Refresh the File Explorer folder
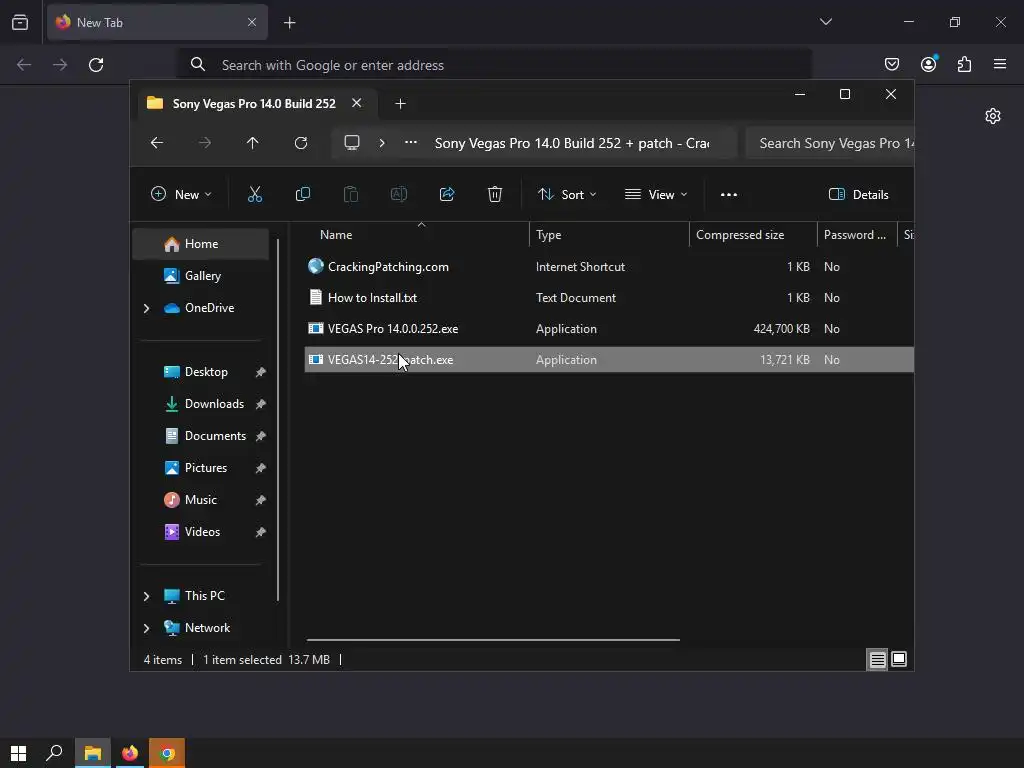This screenshot has width=1024, height=768. click(x=301, y=143)
